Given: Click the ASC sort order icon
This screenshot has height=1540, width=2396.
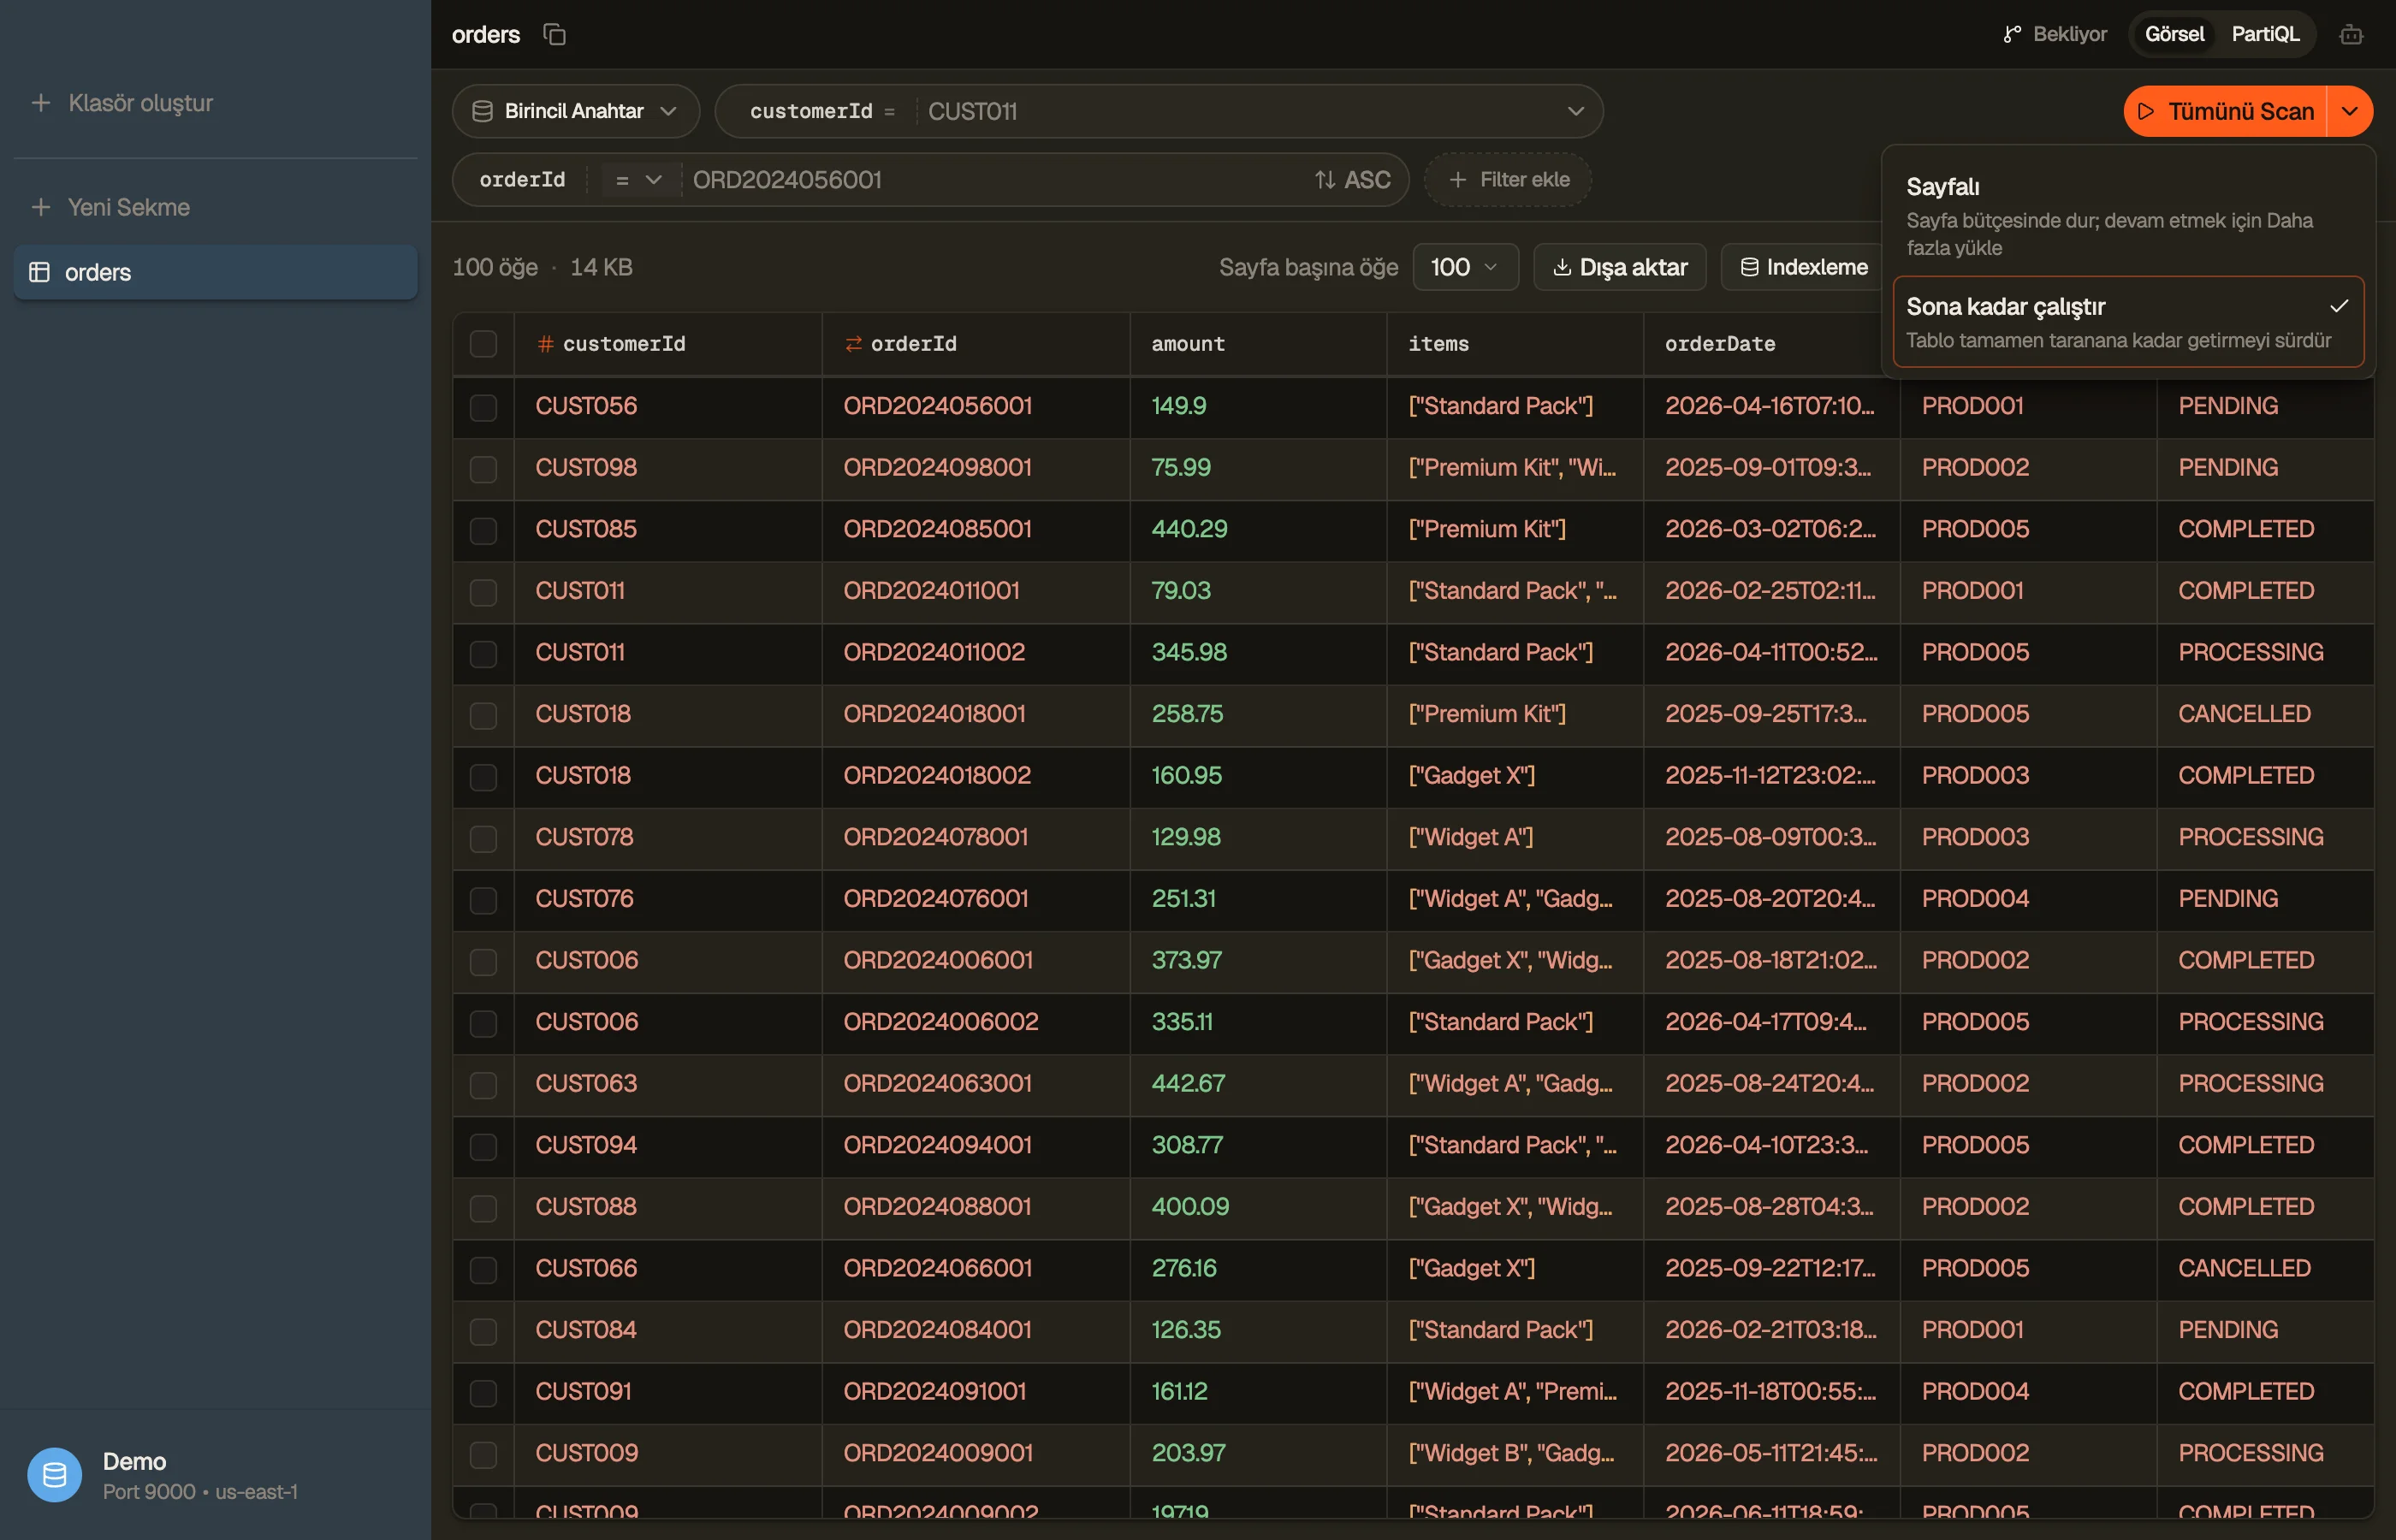Looking at the screenshot, I should [x=1325, y=180].
